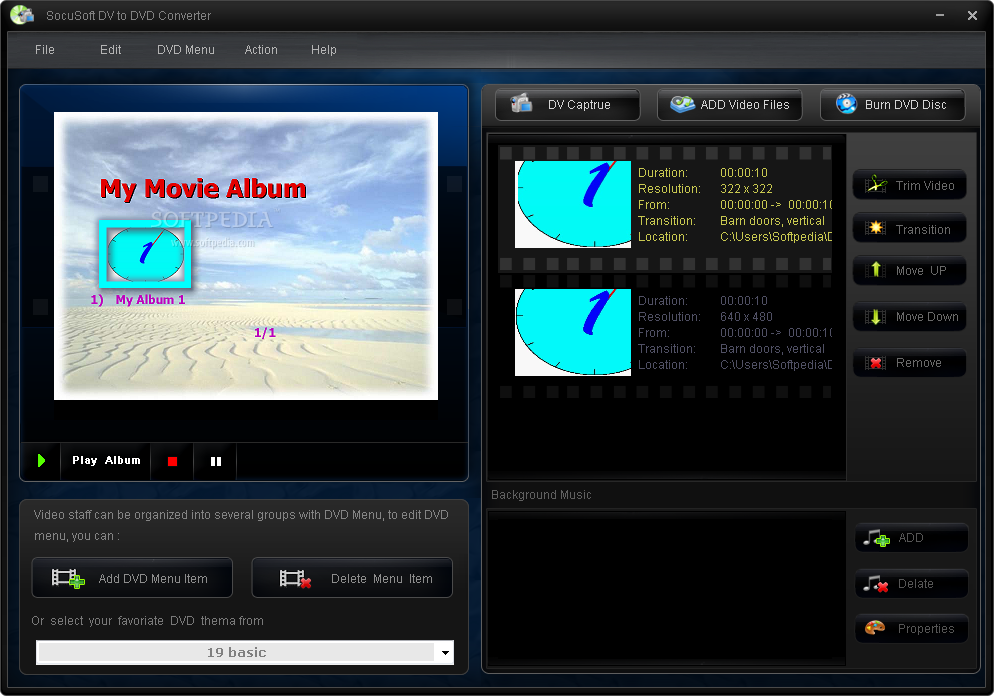Open the DVD Menu menu
Viewport: 994px width, 696px height.
pyautogui.click(x=186, y=49)
